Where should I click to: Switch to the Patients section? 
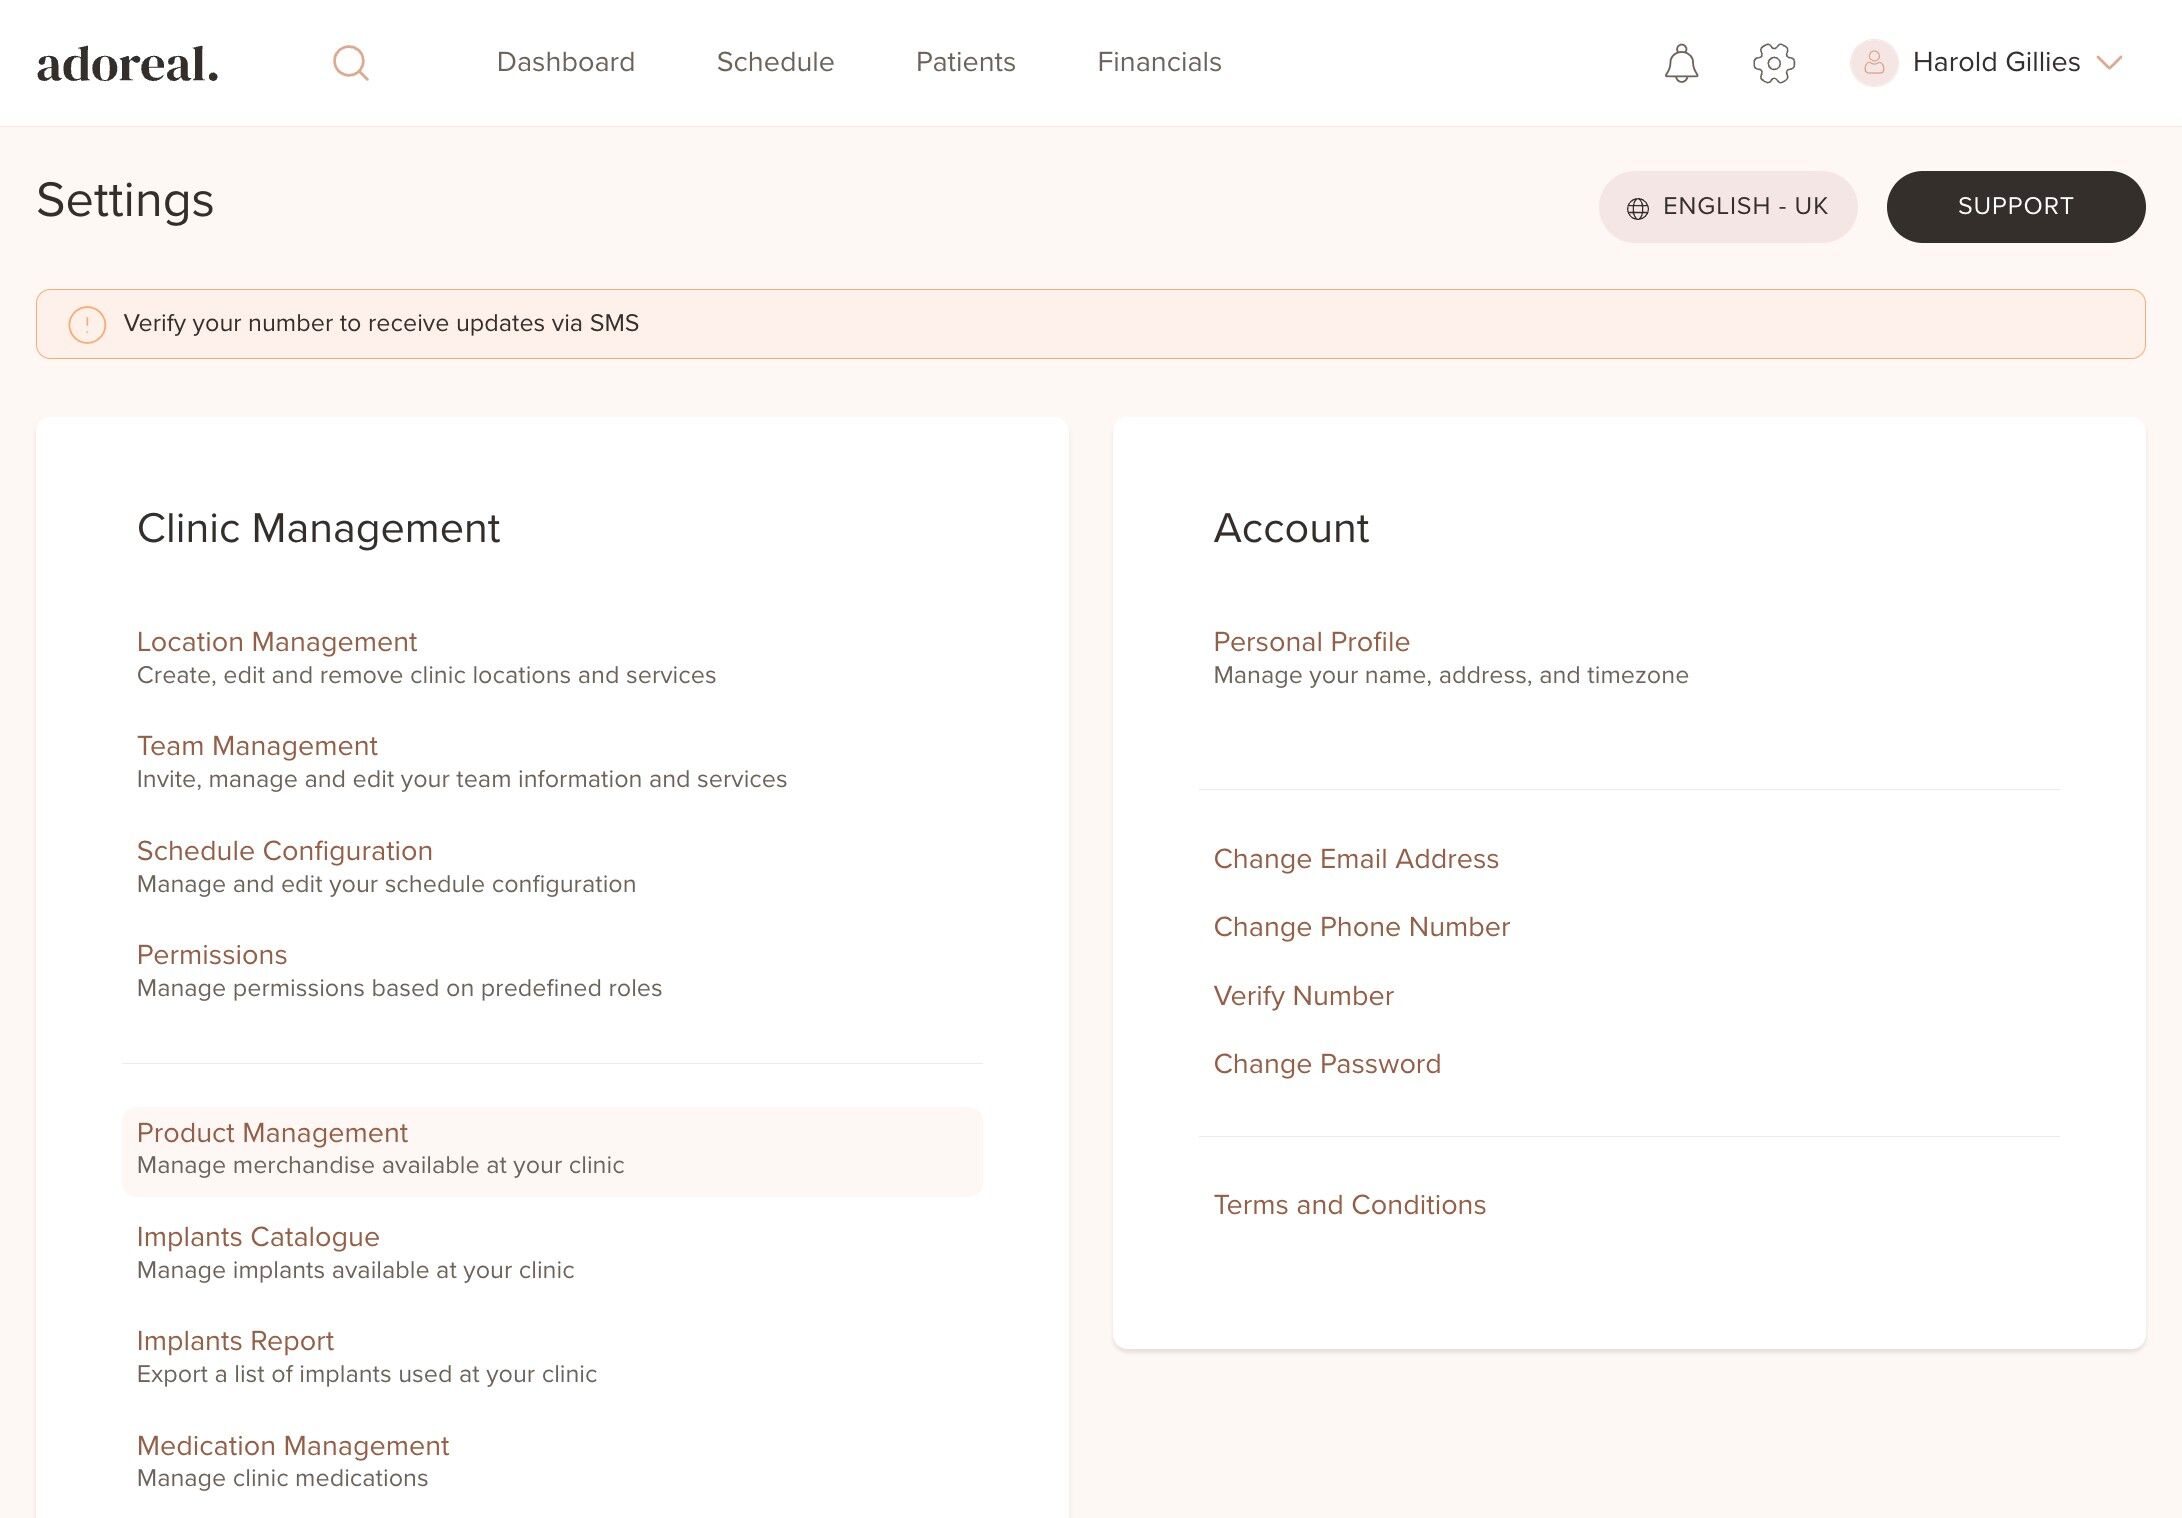(x=965, y=62)
